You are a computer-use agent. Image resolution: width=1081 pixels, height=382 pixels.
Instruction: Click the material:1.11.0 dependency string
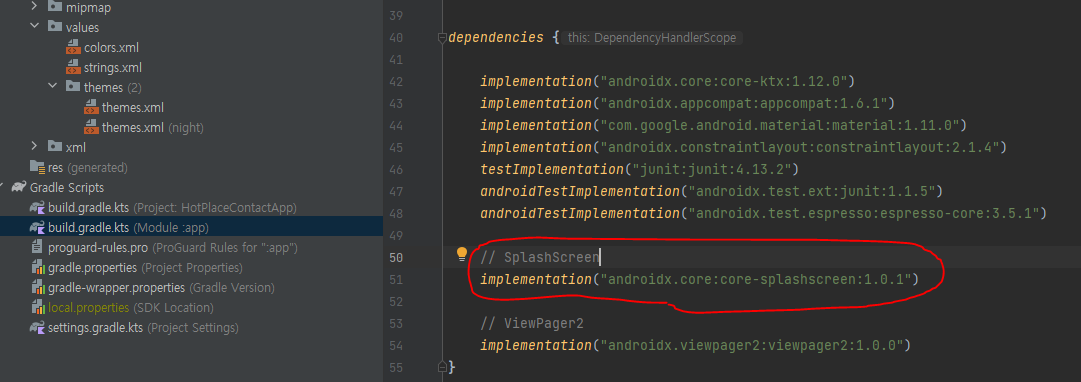pyautogui.click(x=779, y=125)
